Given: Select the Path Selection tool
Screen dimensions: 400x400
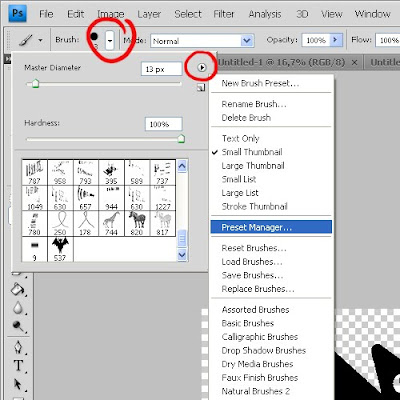Looking at the screenshot, I should coord(17,384).
